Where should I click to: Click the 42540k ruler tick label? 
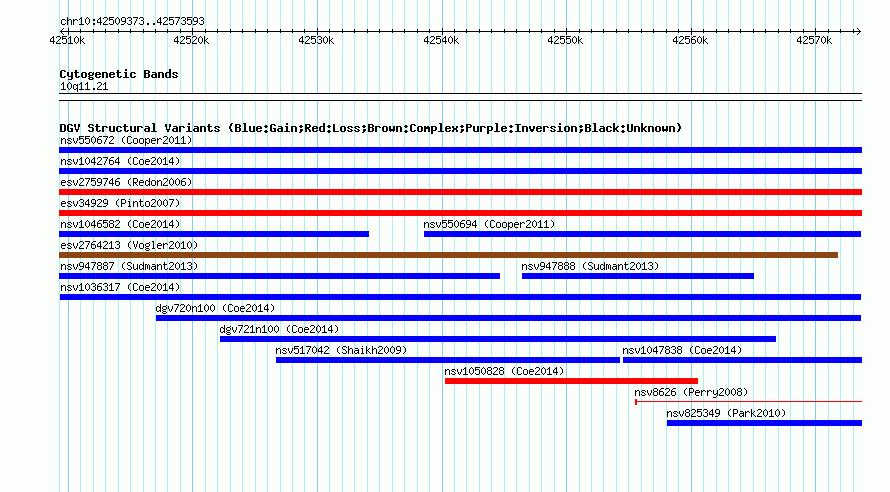tap(441, 40)
